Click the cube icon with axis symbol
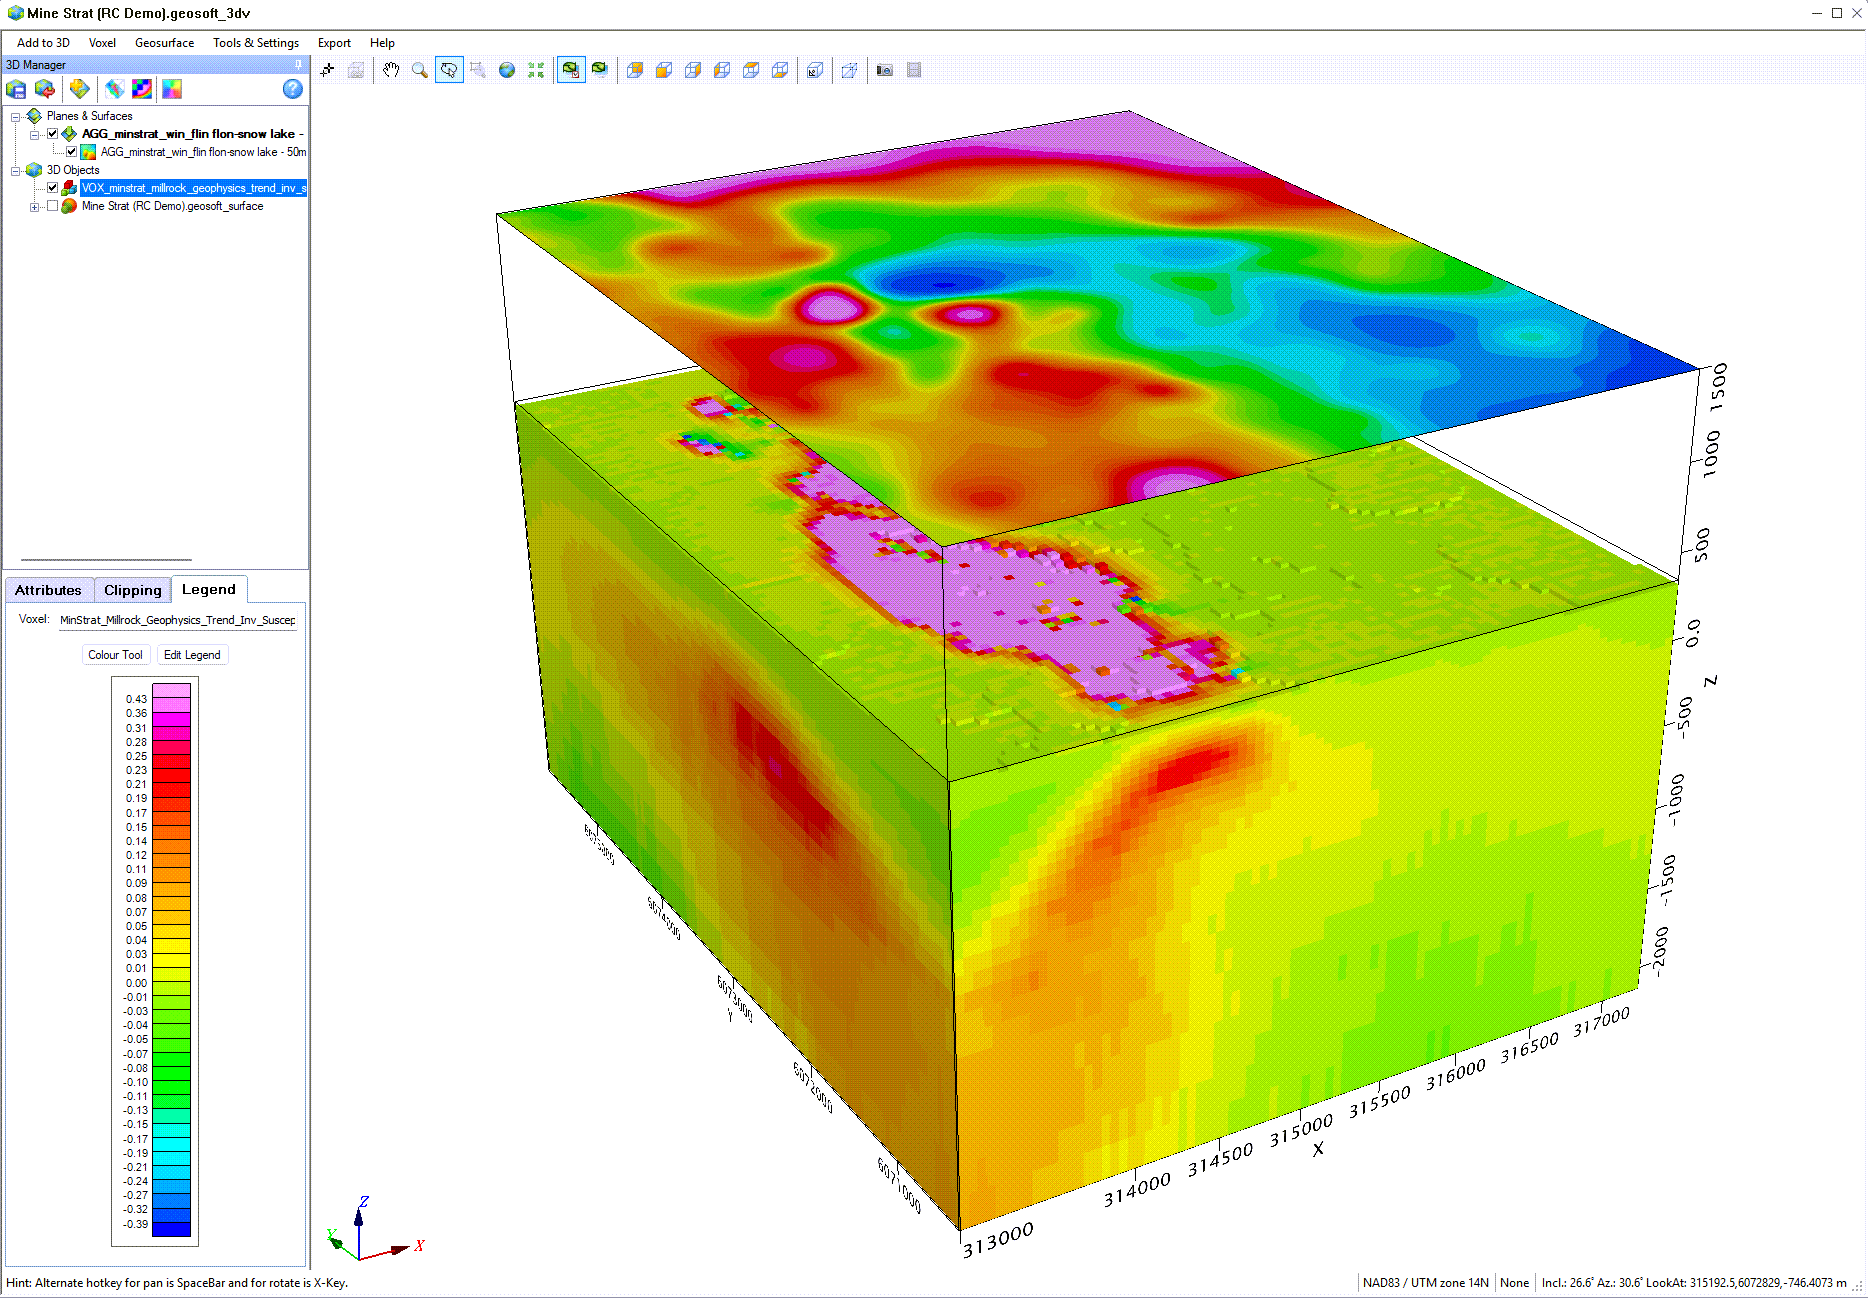This screenshot has width=1868, height=1298. (815, 70)
